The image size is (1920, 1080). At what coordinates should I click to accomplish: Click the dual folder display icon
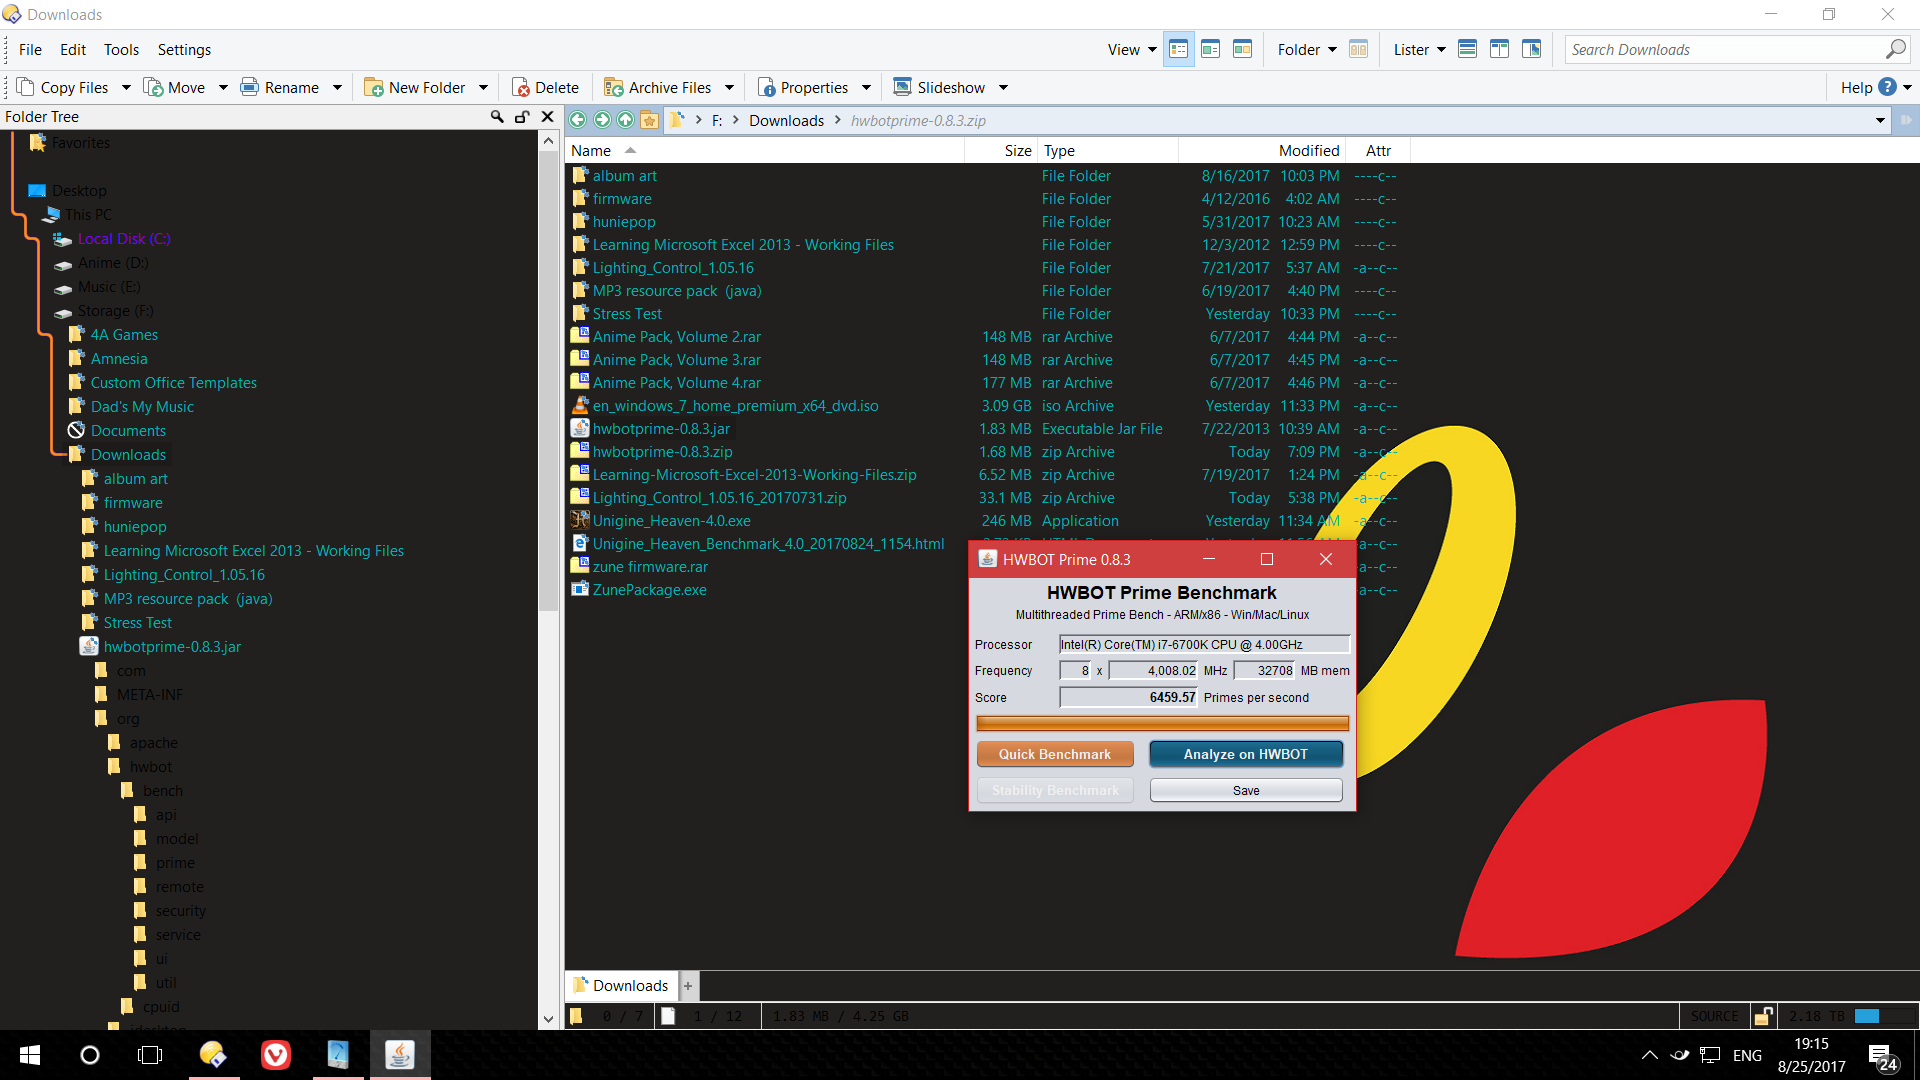click(x=1358, y=49)
